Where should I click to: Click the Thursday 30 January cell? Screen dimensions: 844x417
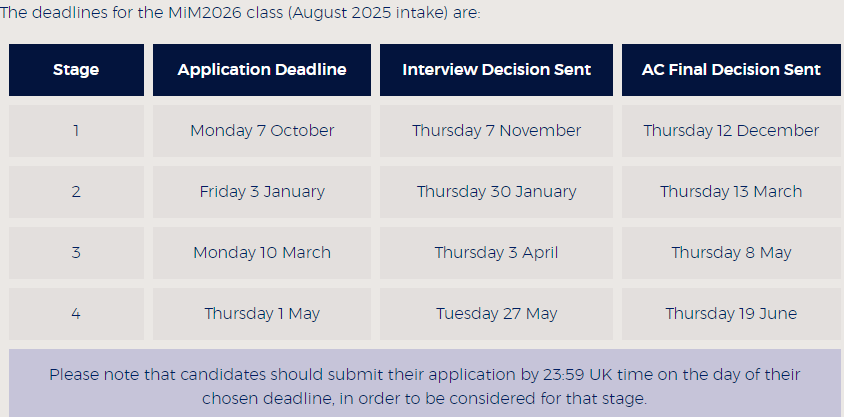(496, 192)
